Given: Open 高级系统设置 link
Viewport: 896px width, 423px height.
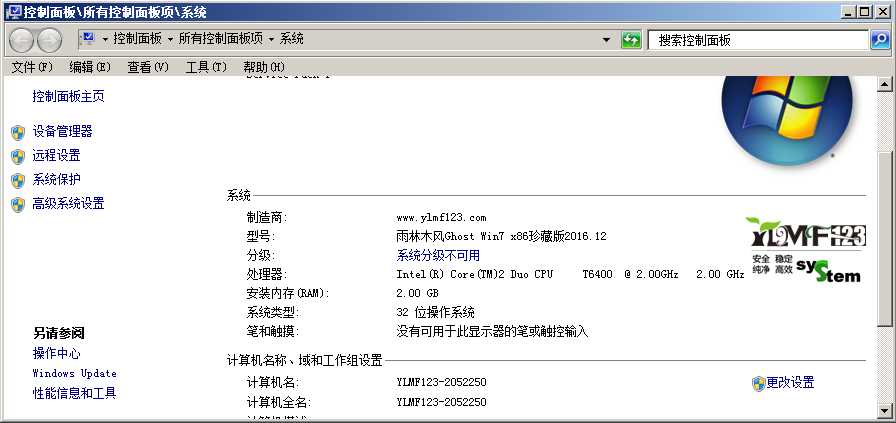Looking at the screenshot, I should click(x=69, y=203).
